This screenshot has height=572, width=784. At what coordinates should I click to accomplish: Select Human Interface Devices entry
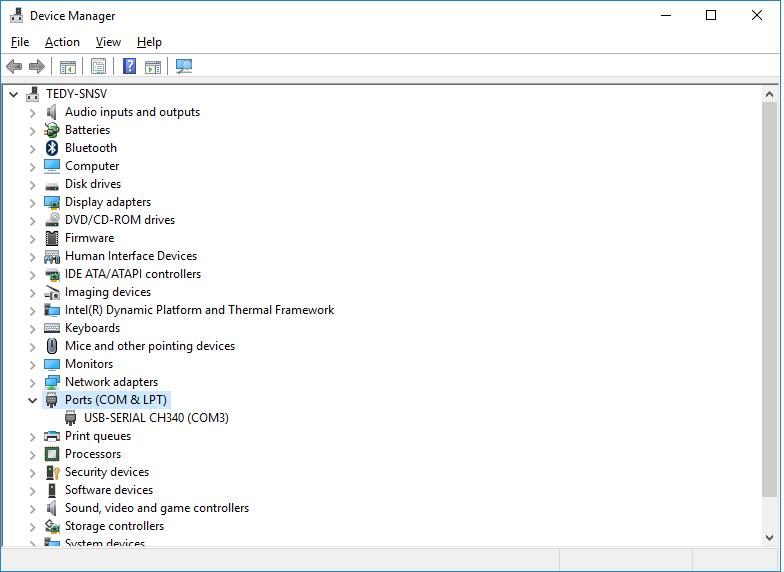pyautogui.click(x=130, y=256)
